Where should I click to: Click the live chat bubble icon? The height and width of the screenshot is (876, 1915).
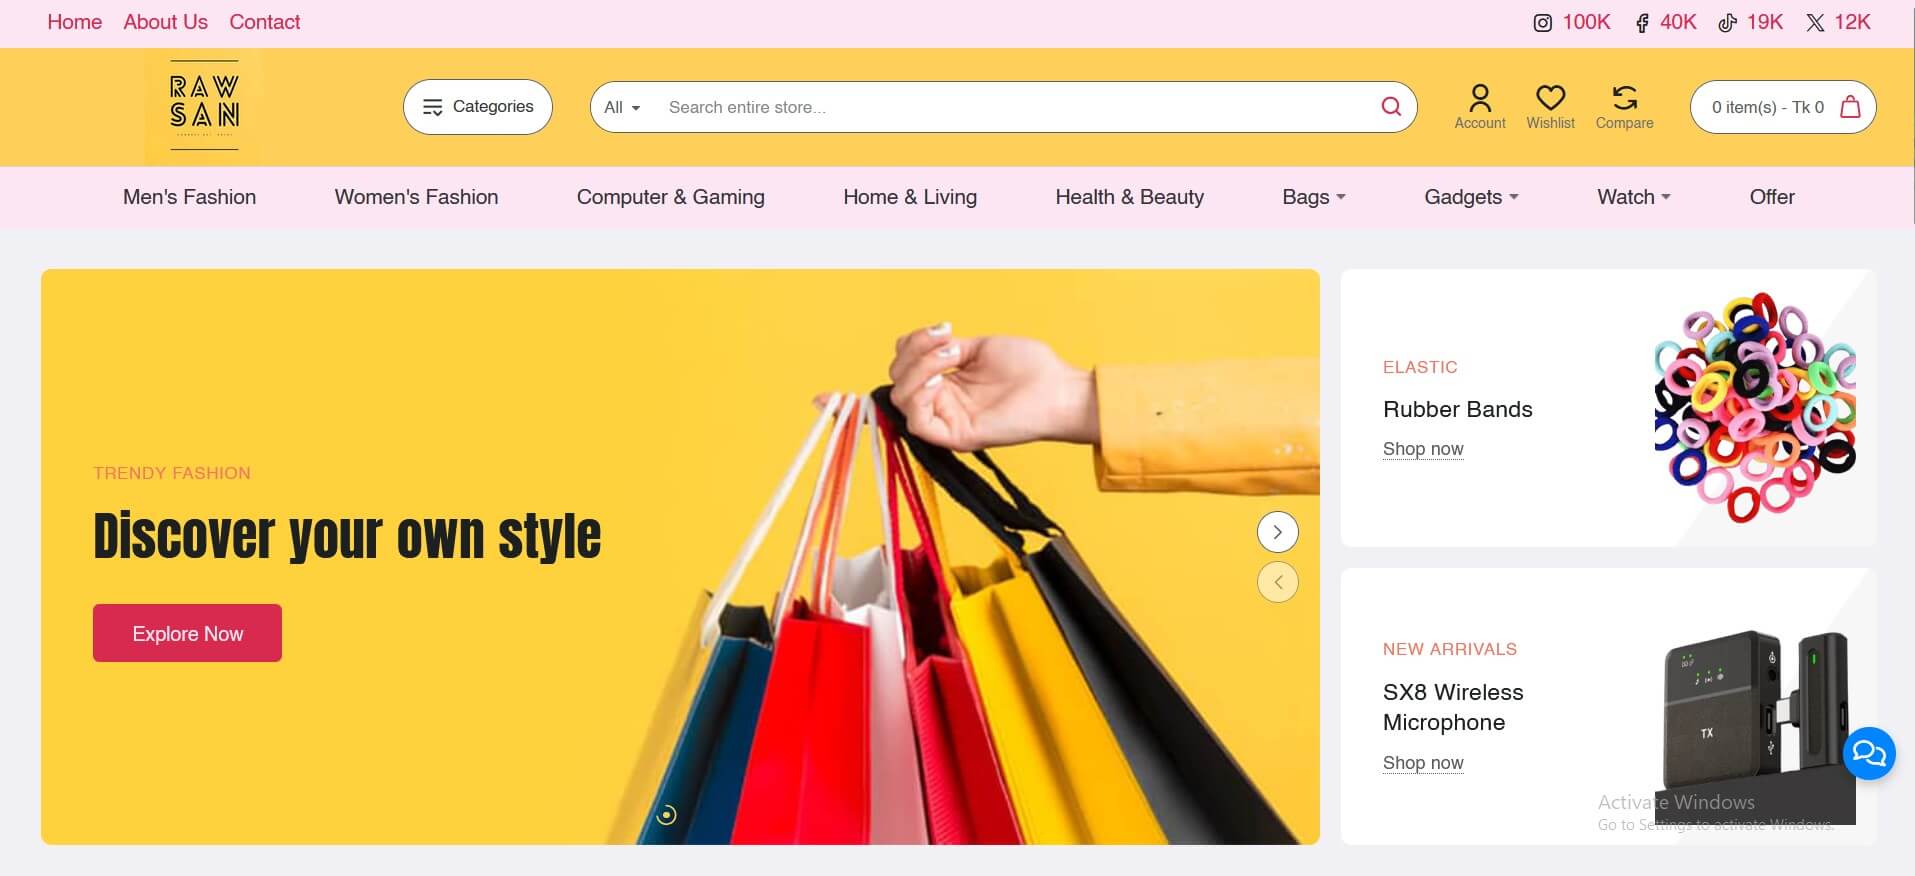(x=1868, y=753)
